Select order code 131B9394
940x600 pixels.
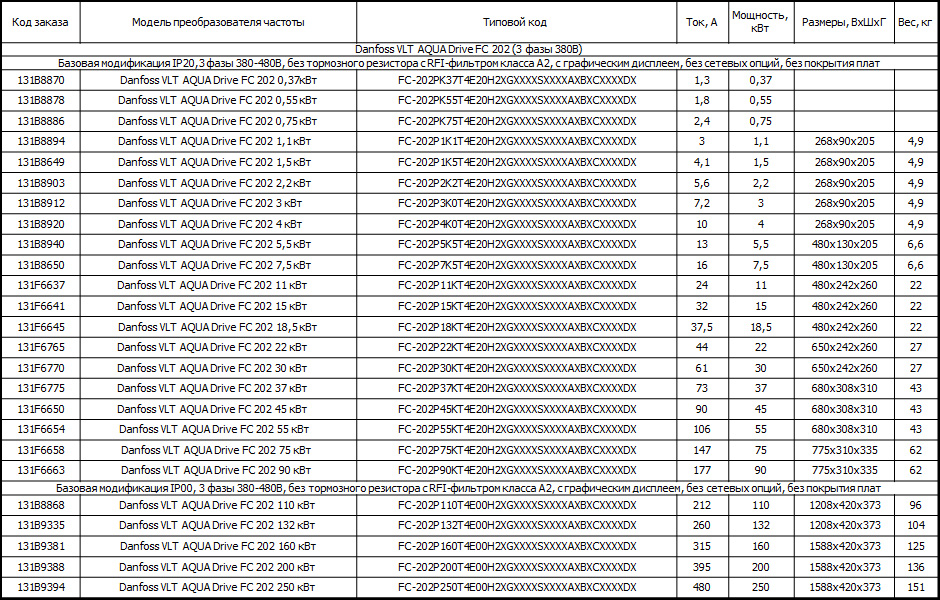(x=41, y=587)
